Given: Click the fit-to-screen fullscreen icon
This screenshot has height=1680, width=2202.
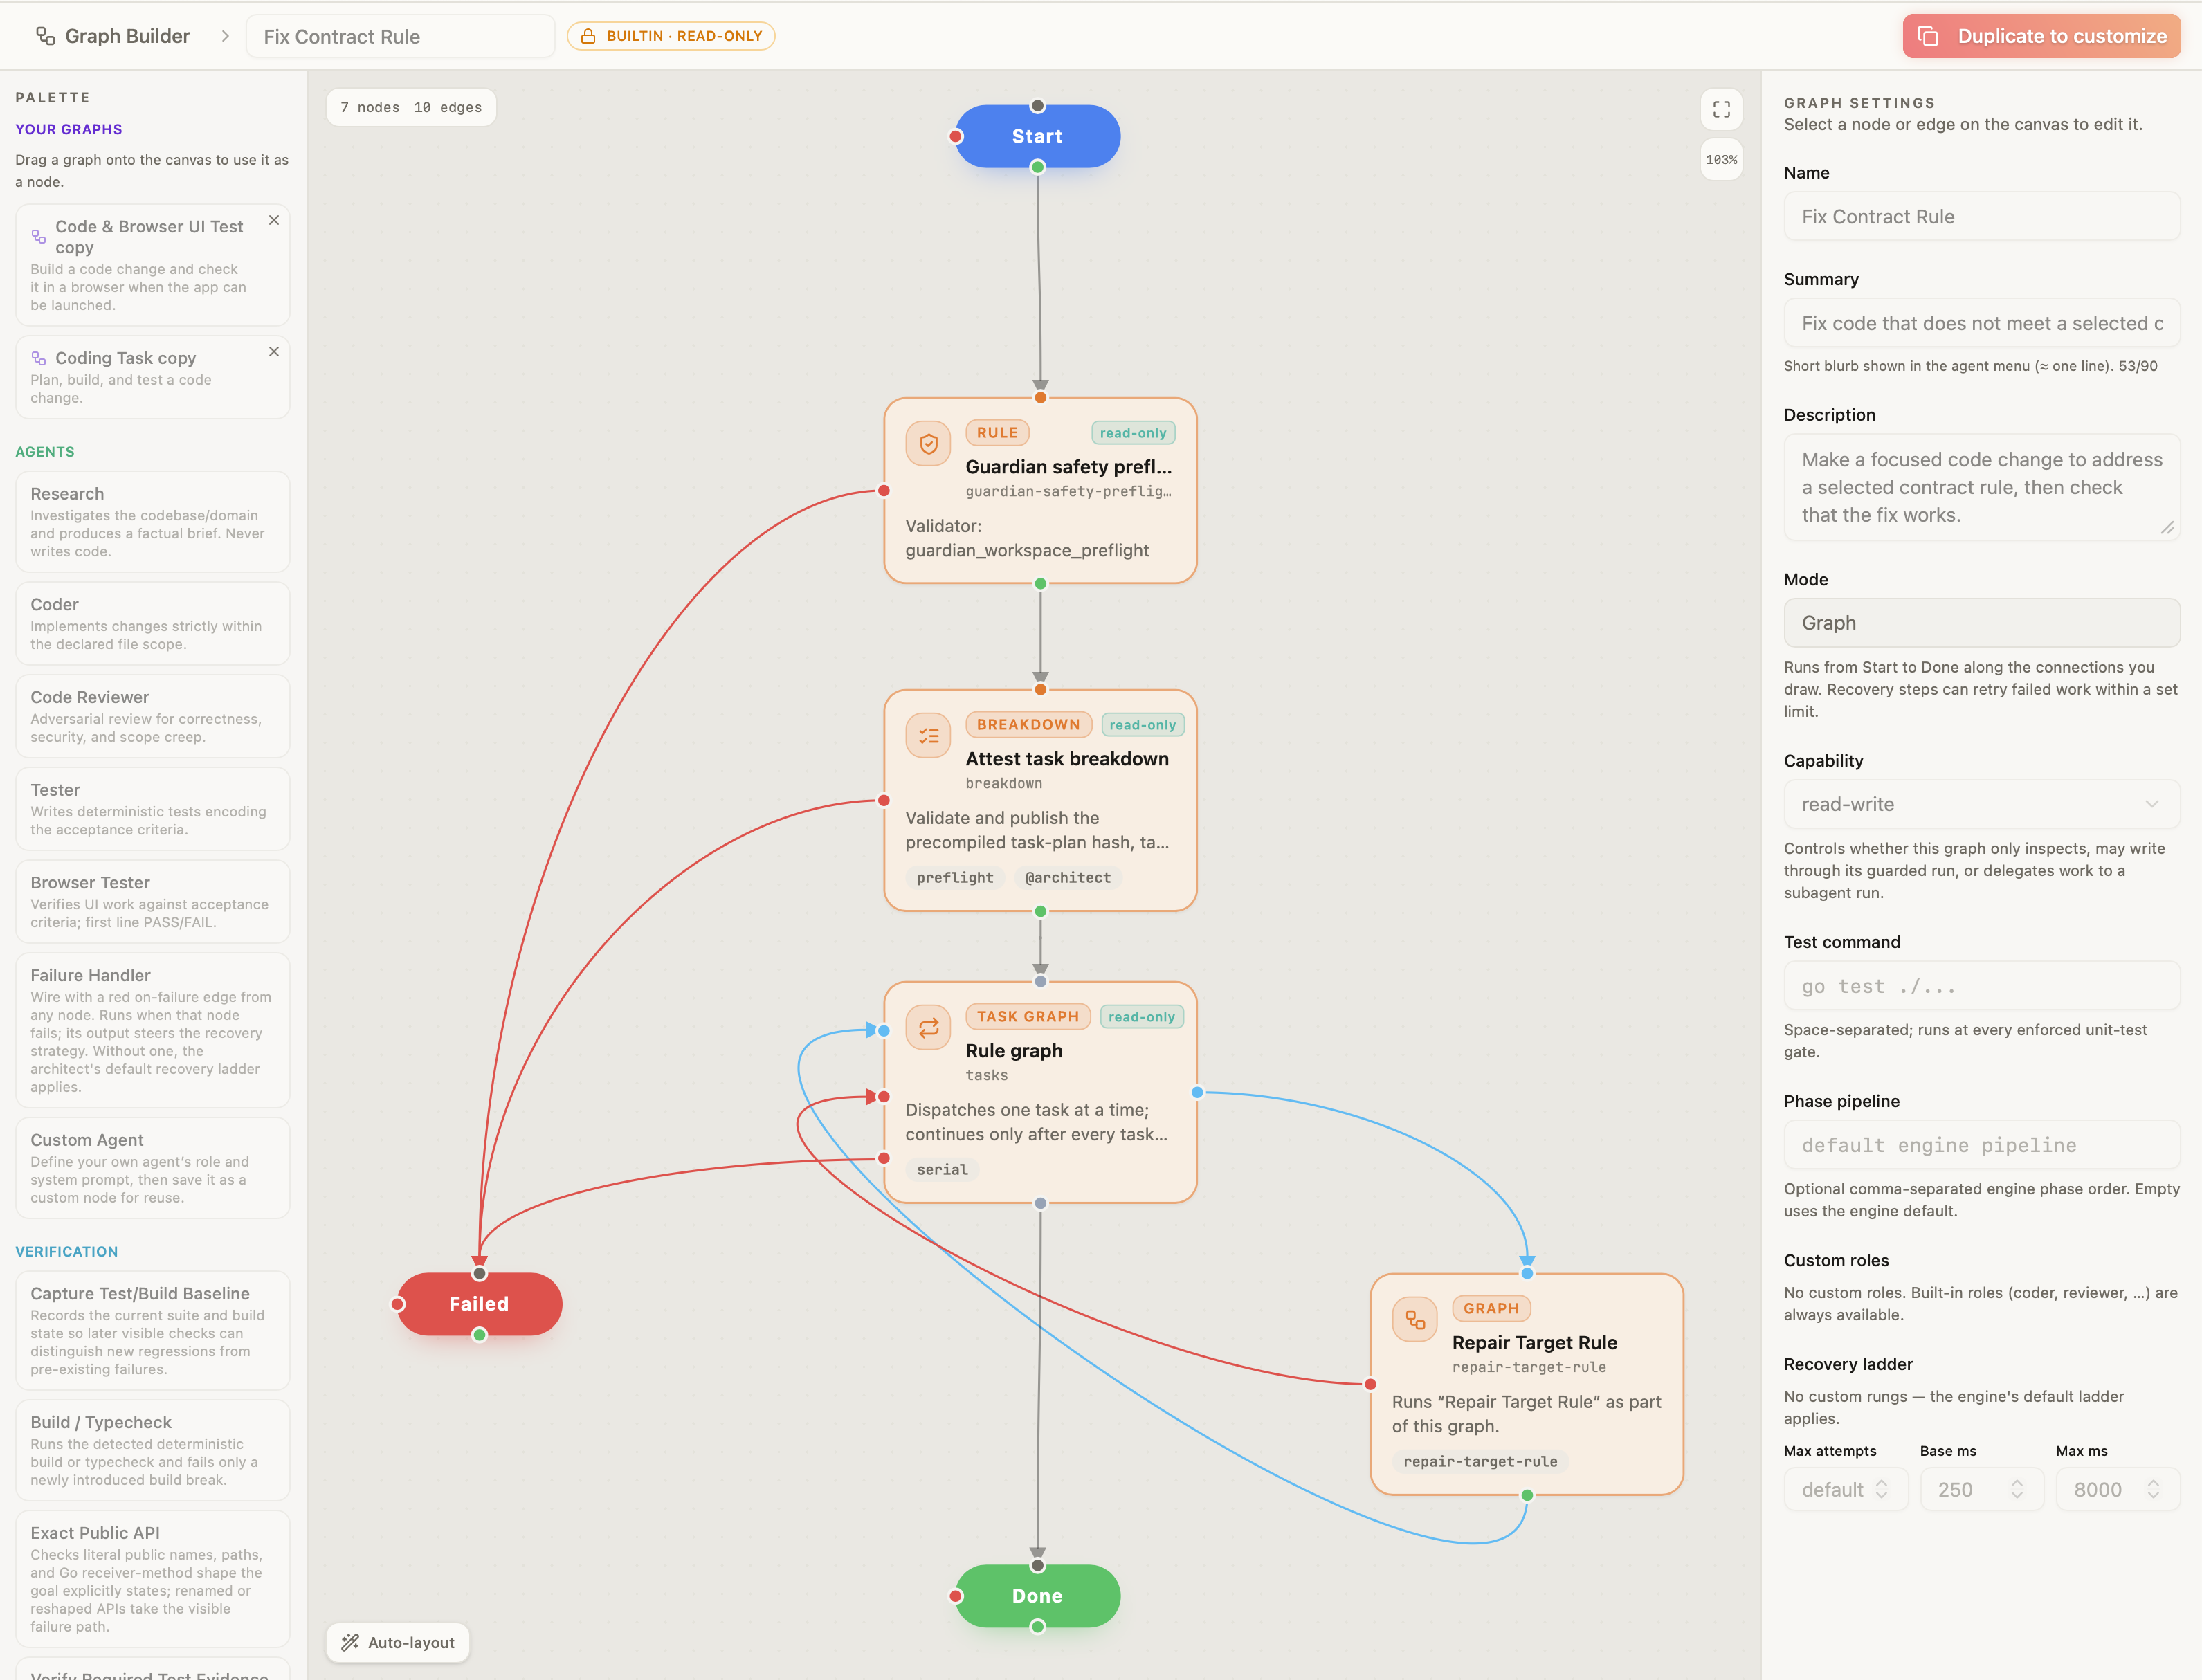Looking at the screenshot, I should click(1721, 109).
